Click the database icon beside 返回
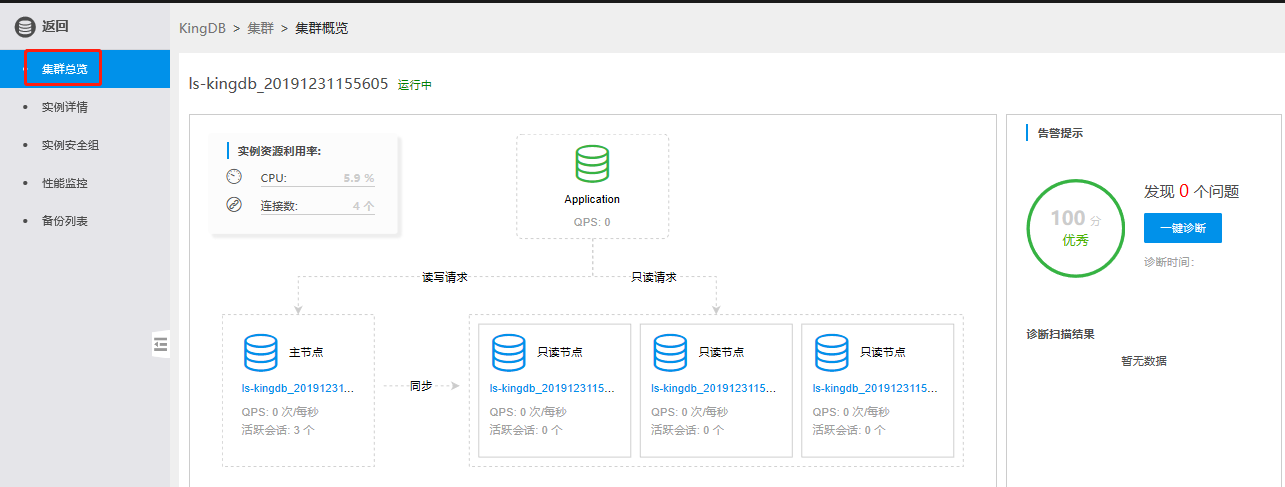This screenshot has height=487, width=1285. [x=24, y=27]
